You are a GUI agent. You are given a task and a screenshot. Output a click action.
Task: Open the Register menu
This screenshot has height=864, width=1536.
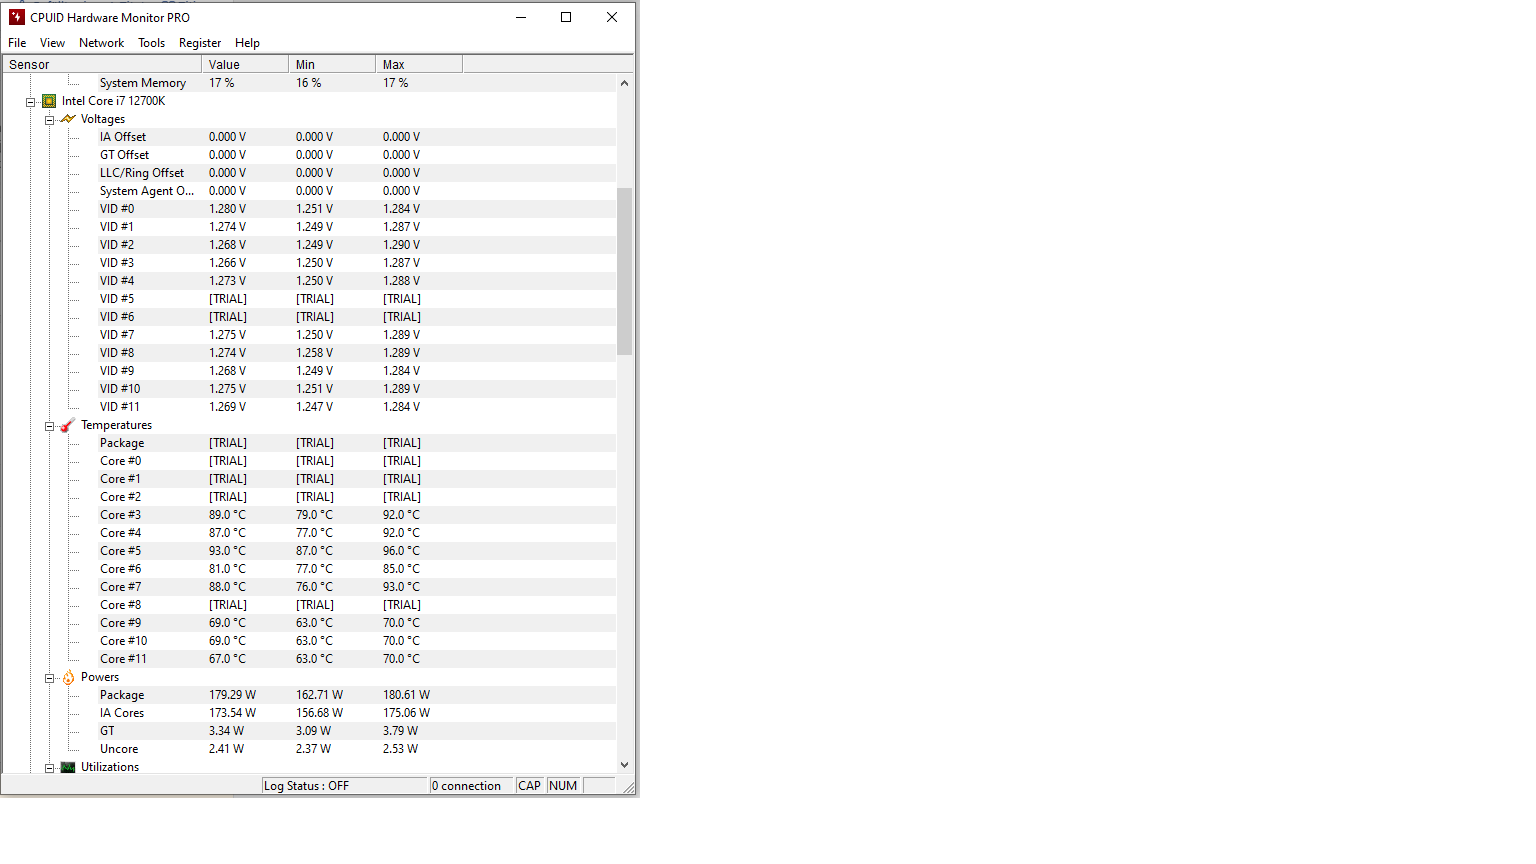click(200, 43)
